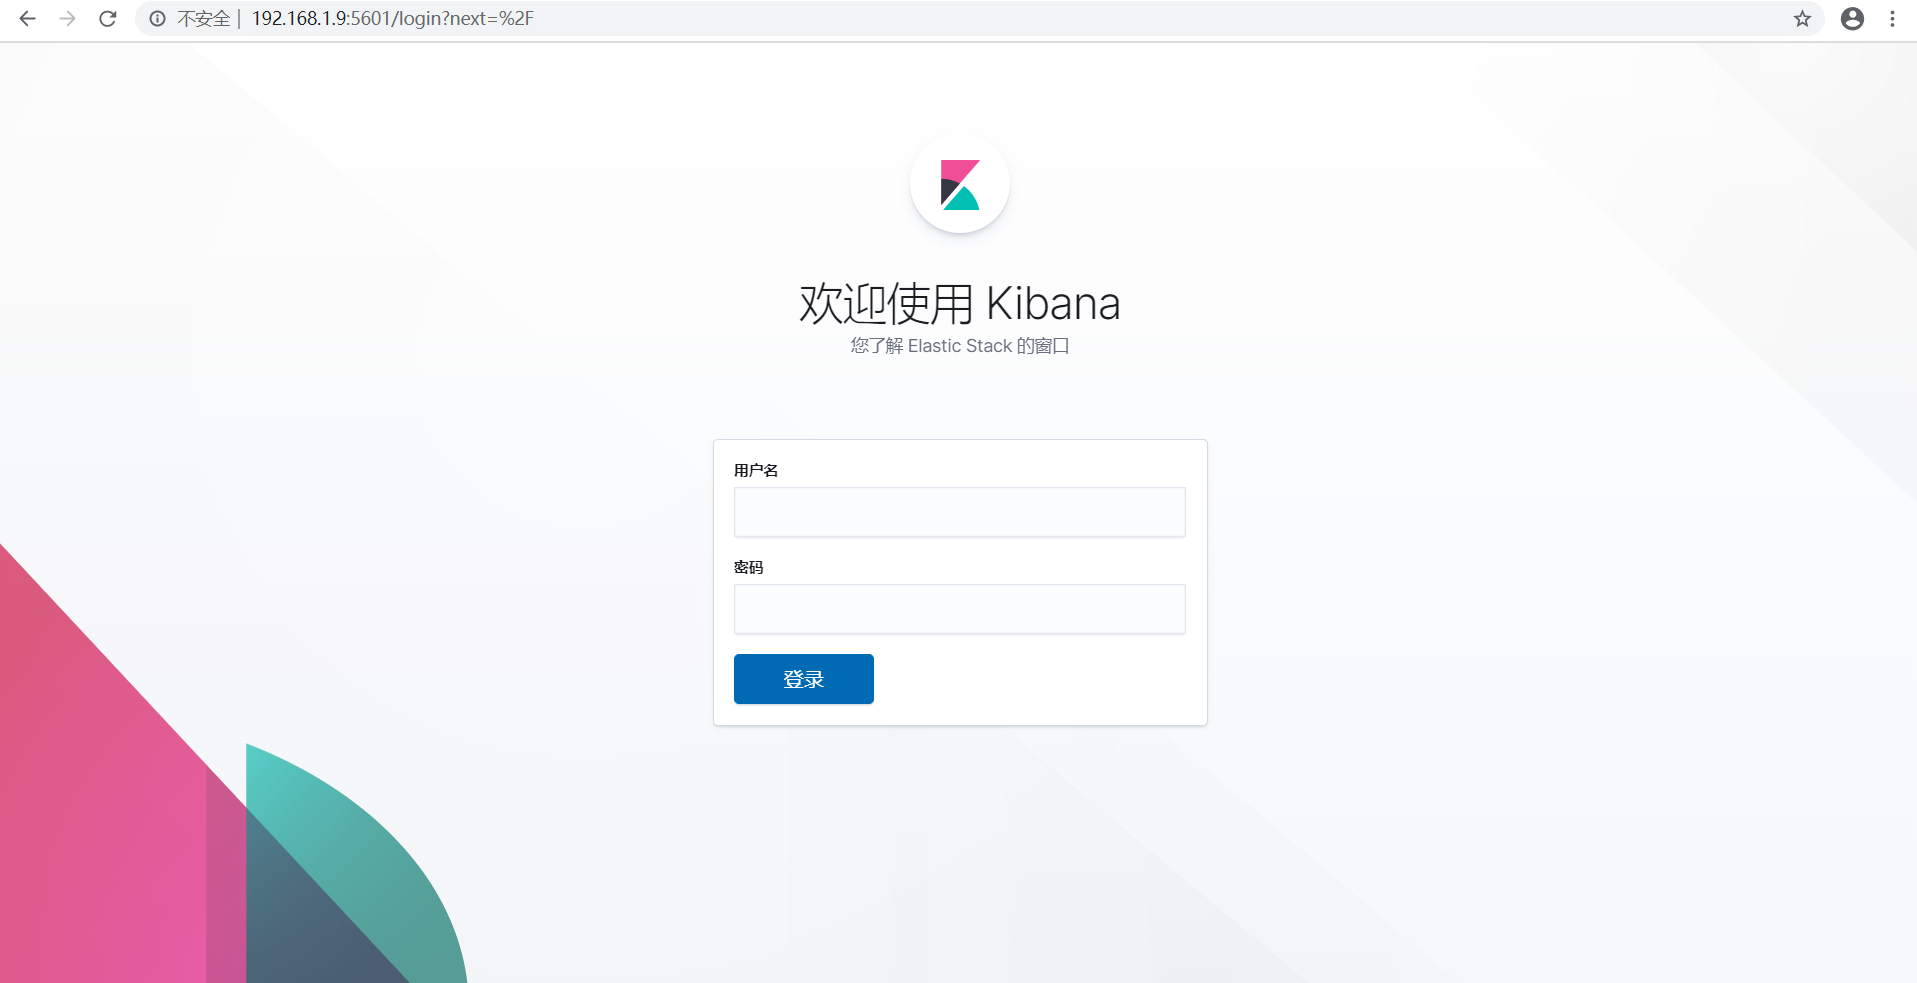Click the 欢迎使用 Kibana heading
This screenshot has width=1917, height=983.
point(959,302)
